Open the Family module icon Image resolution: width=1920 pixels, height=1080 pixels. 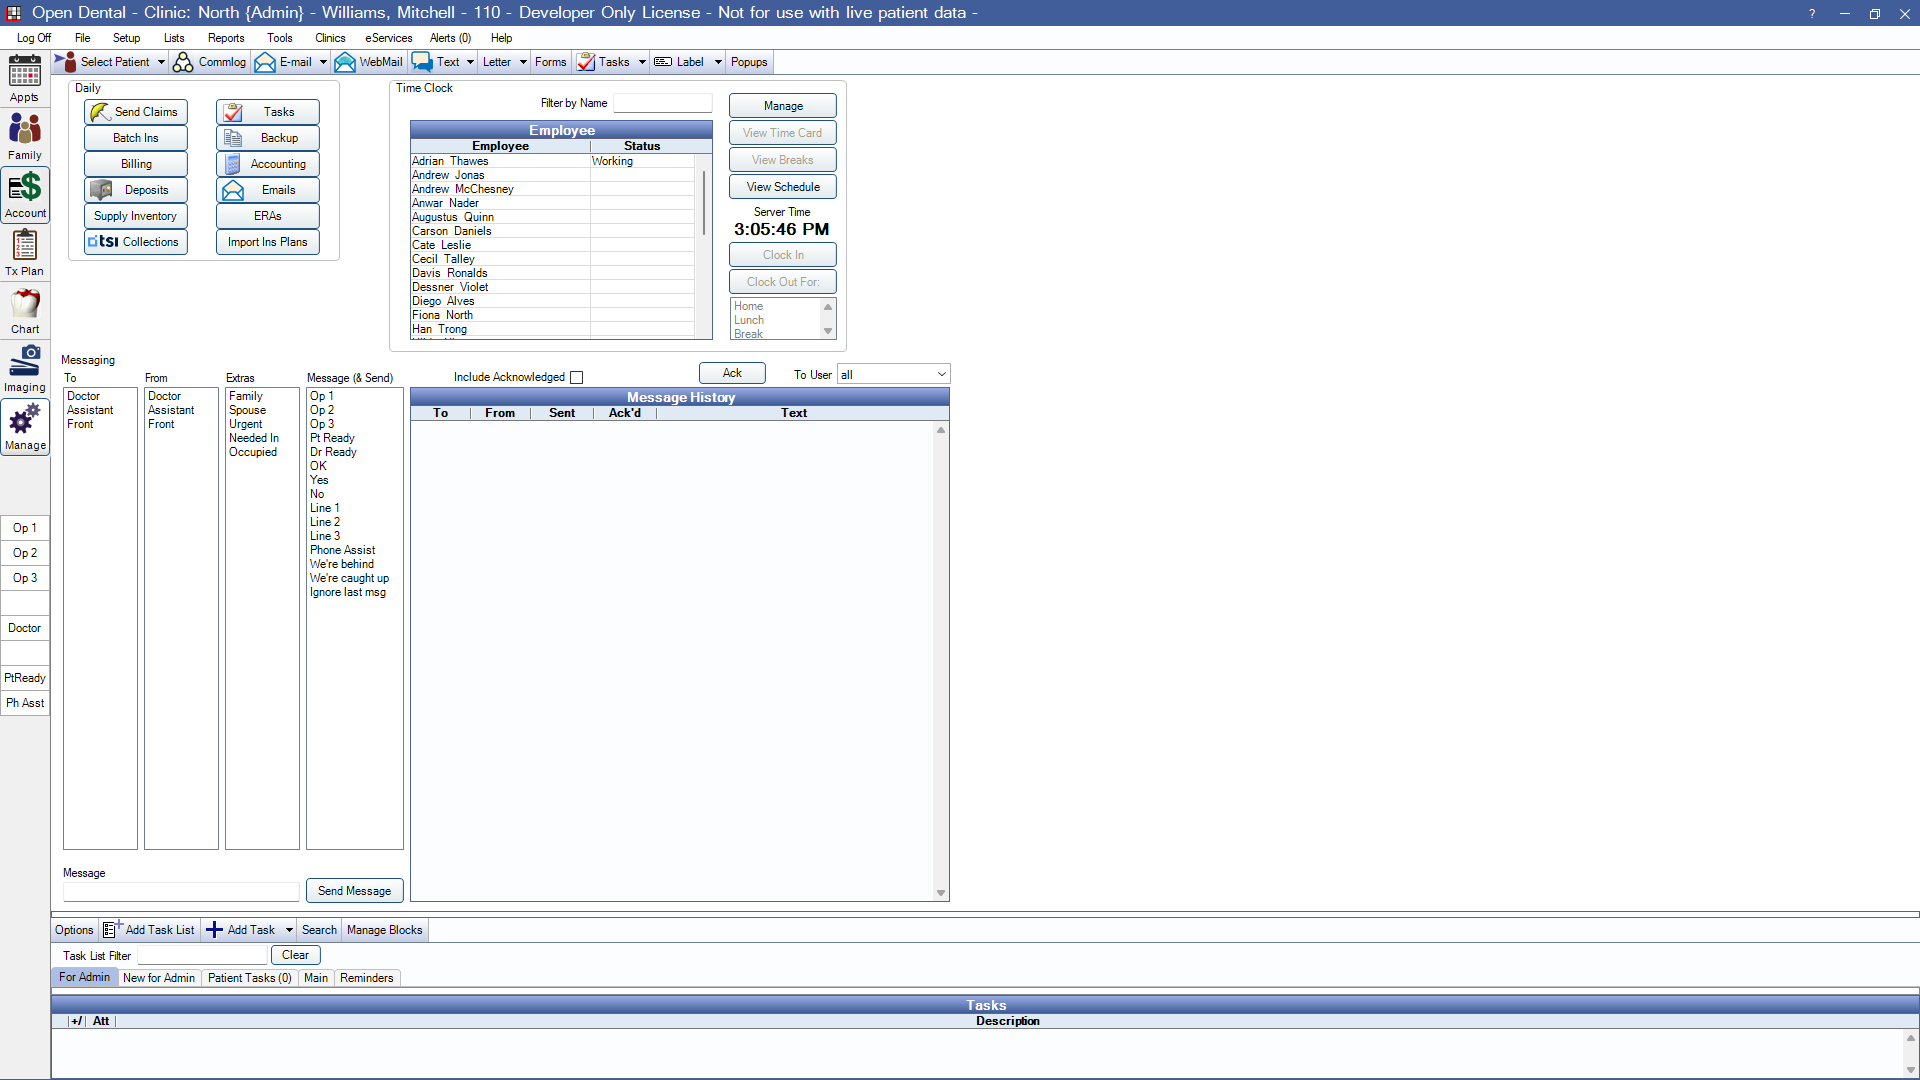24,136
